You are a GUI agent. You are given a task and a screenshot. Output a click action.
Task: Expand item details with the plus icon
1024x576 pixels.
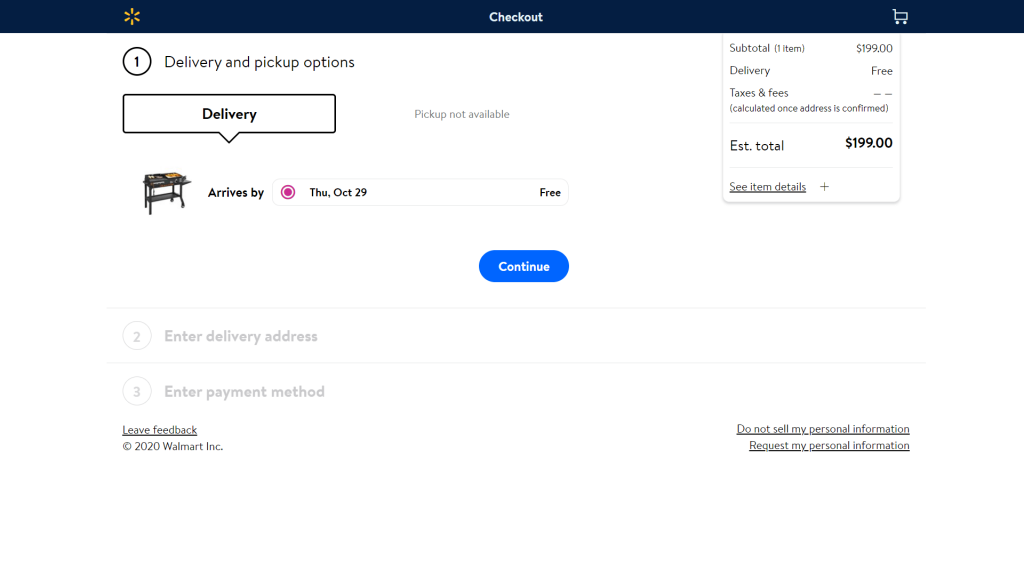click(x=824, y=187)
